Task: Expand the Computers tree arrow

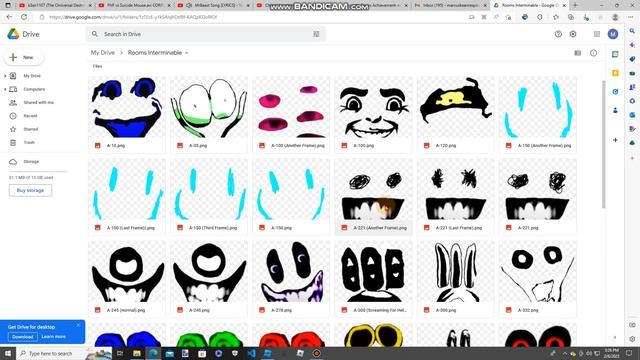Action: click(x=5, y=89)
